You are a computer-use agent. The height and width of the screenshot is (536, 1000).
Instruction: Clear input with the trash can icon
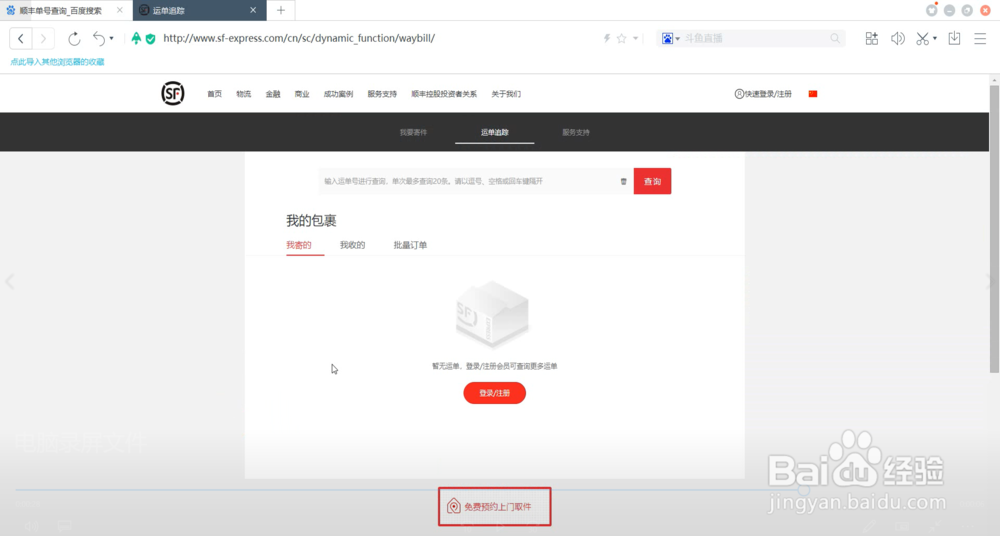624,181
